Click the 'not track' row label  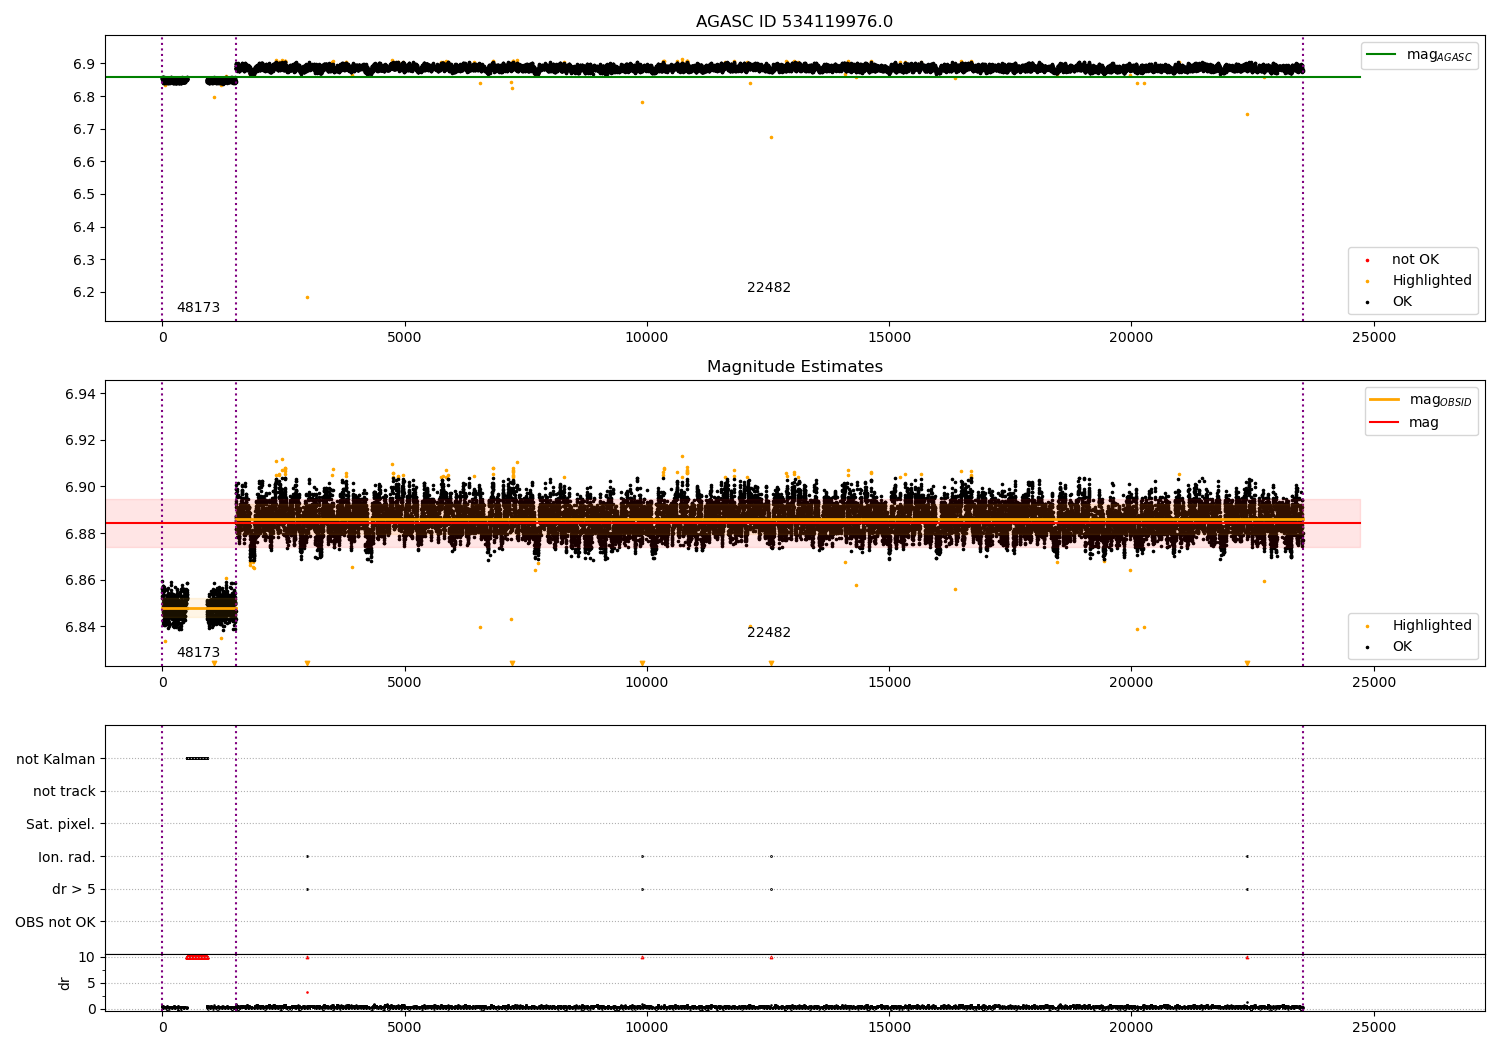(64, 791)
